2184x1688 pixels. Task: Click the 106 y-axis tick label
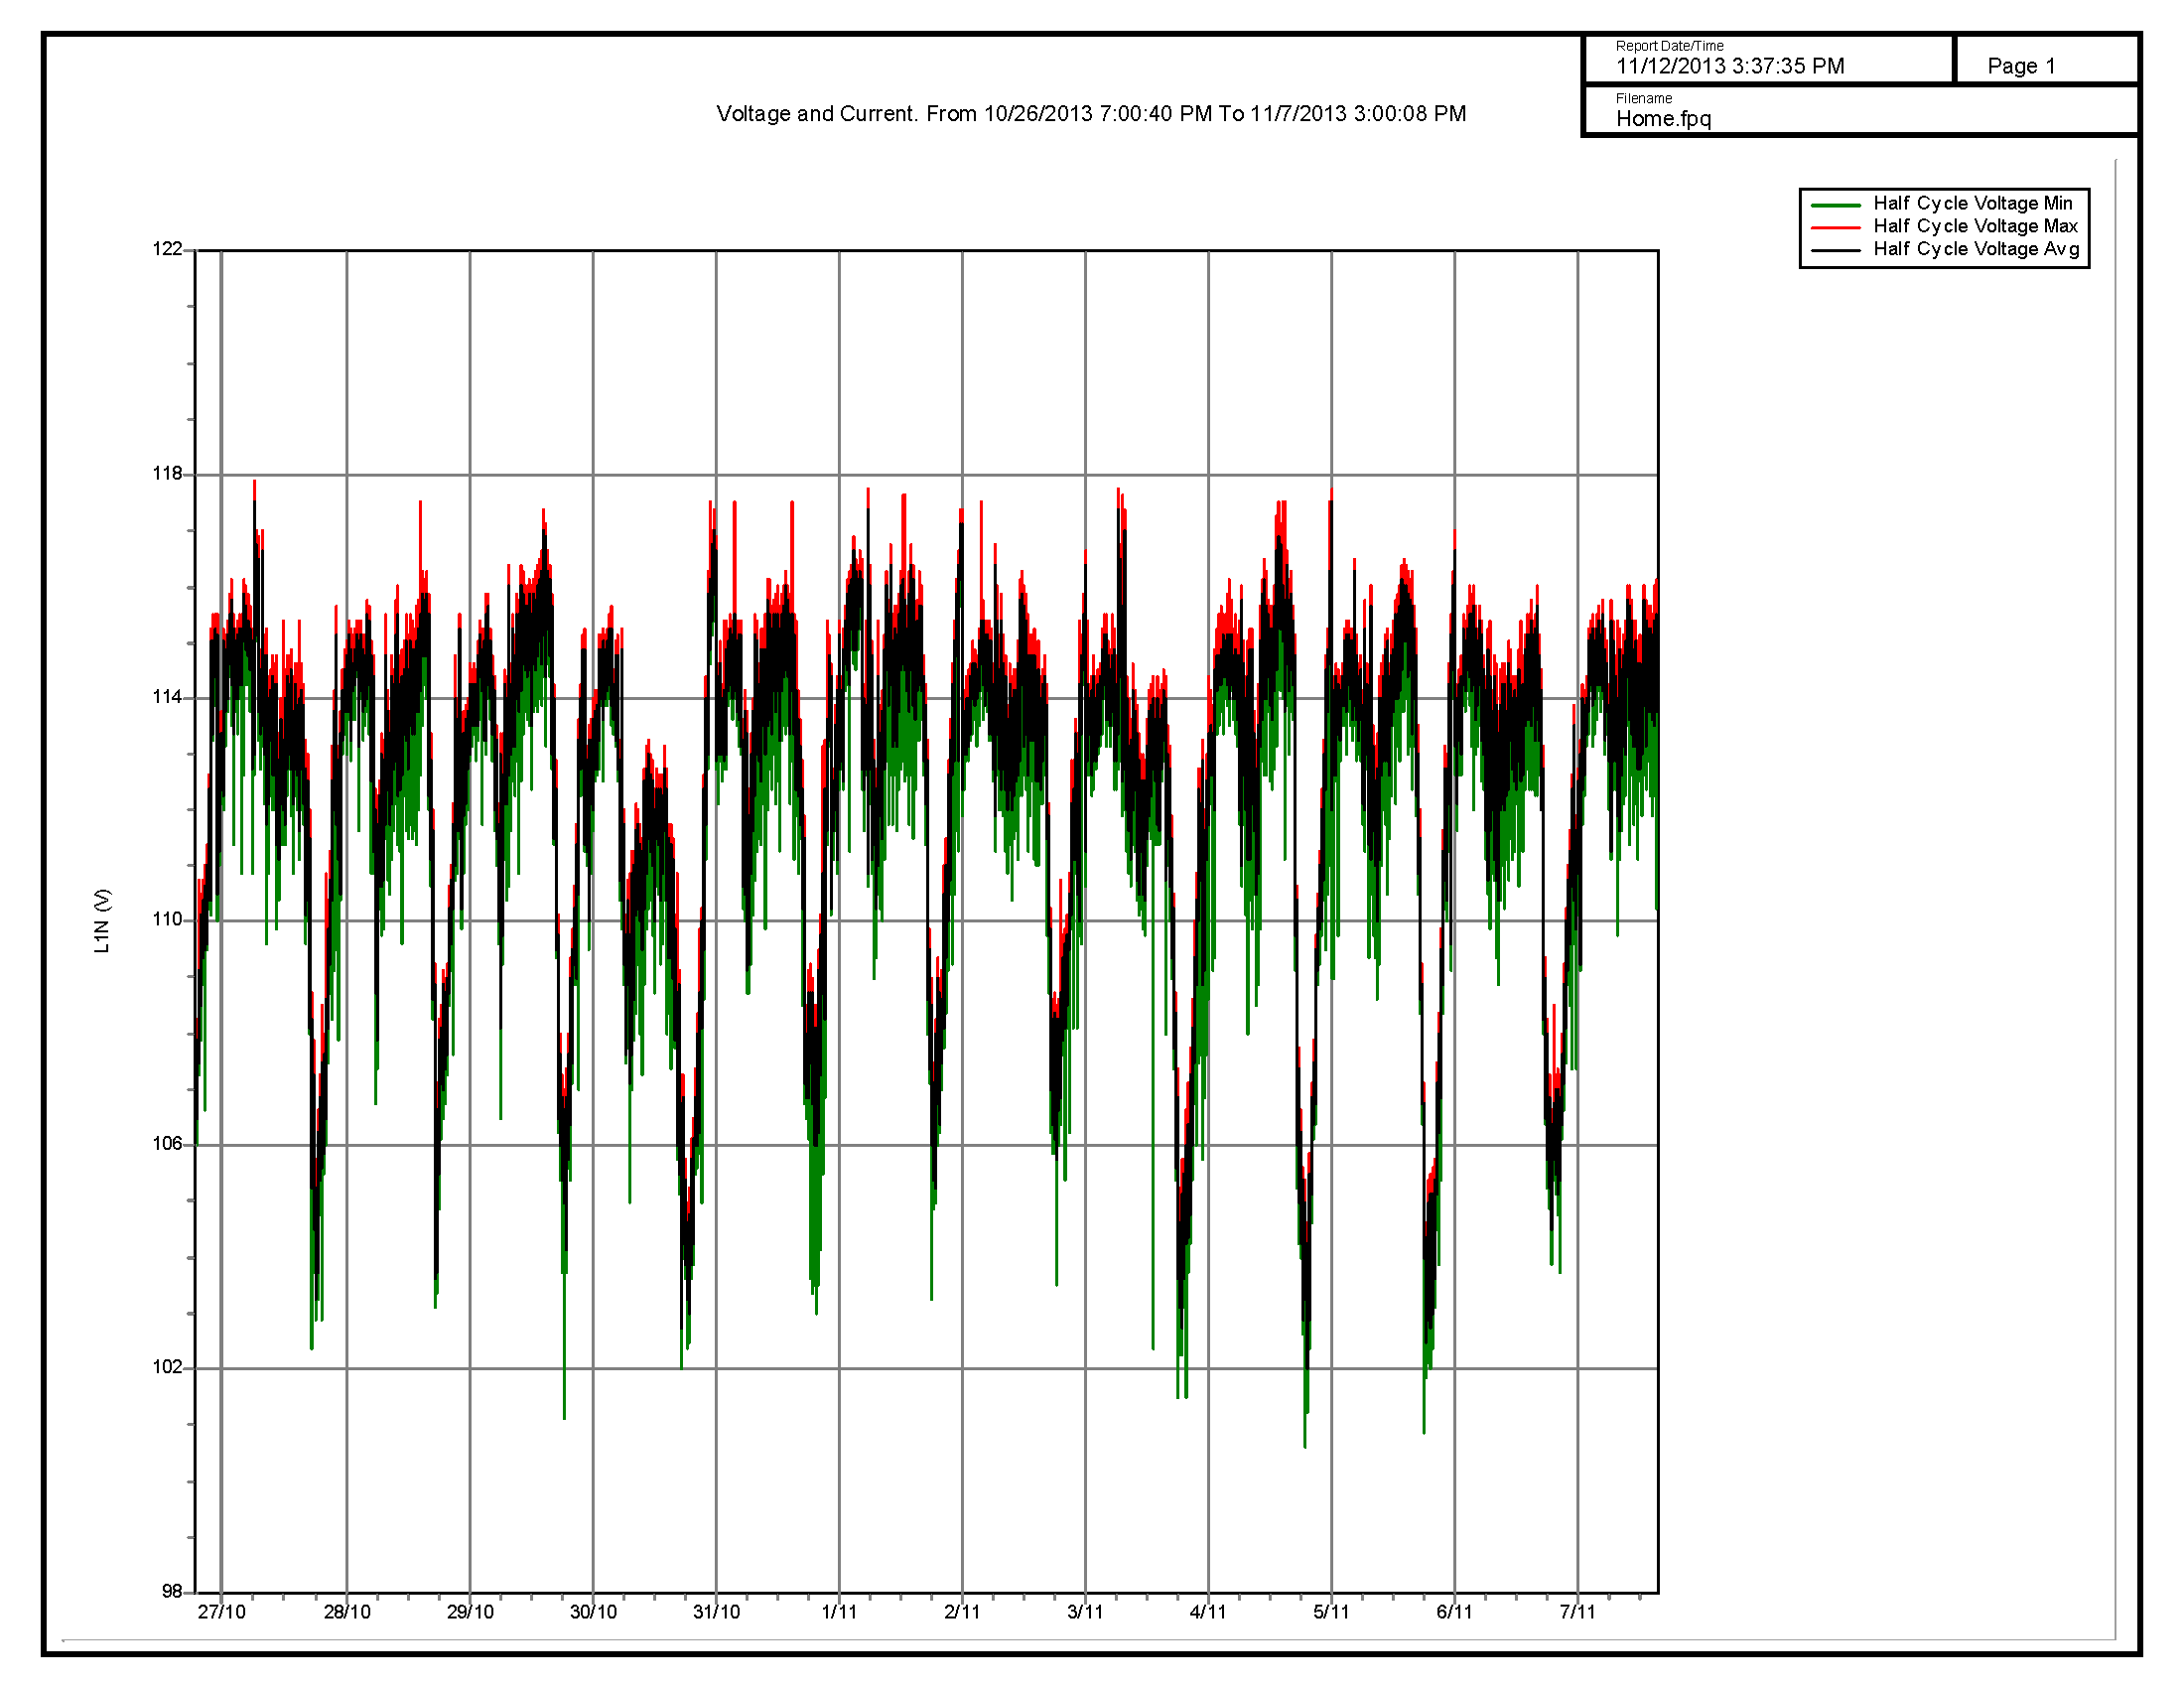coord(167,1144)
